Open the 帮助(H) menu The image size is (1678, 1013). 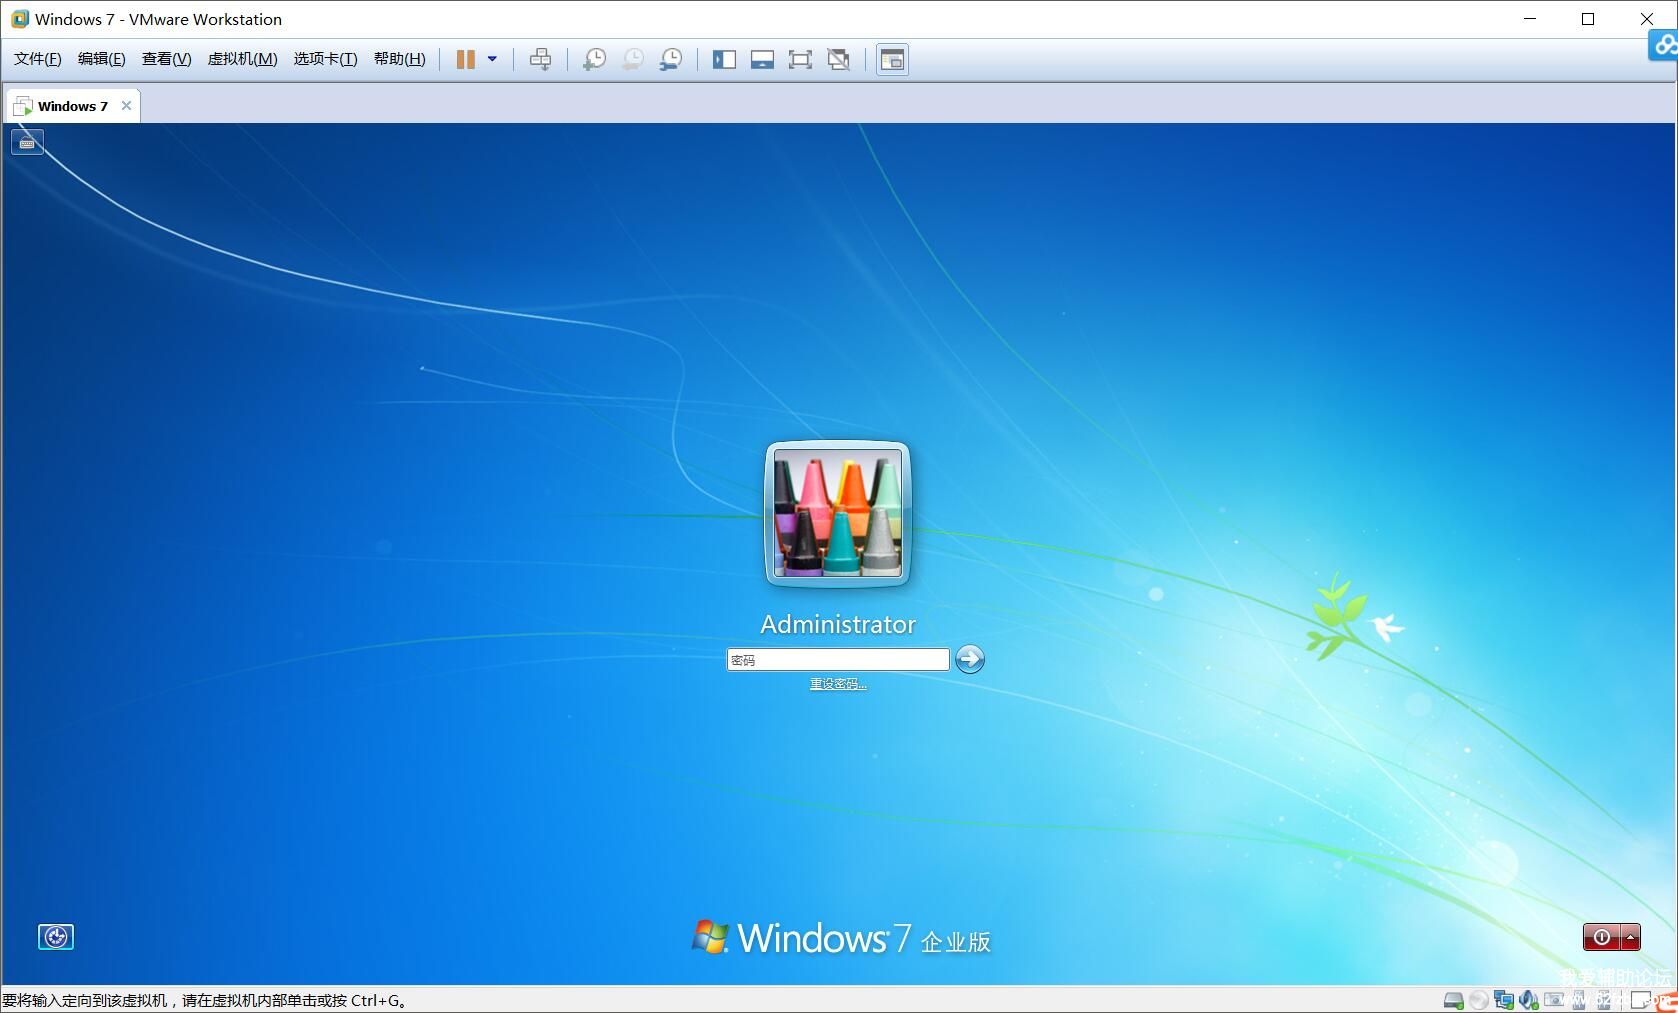(x=399, y=59)
